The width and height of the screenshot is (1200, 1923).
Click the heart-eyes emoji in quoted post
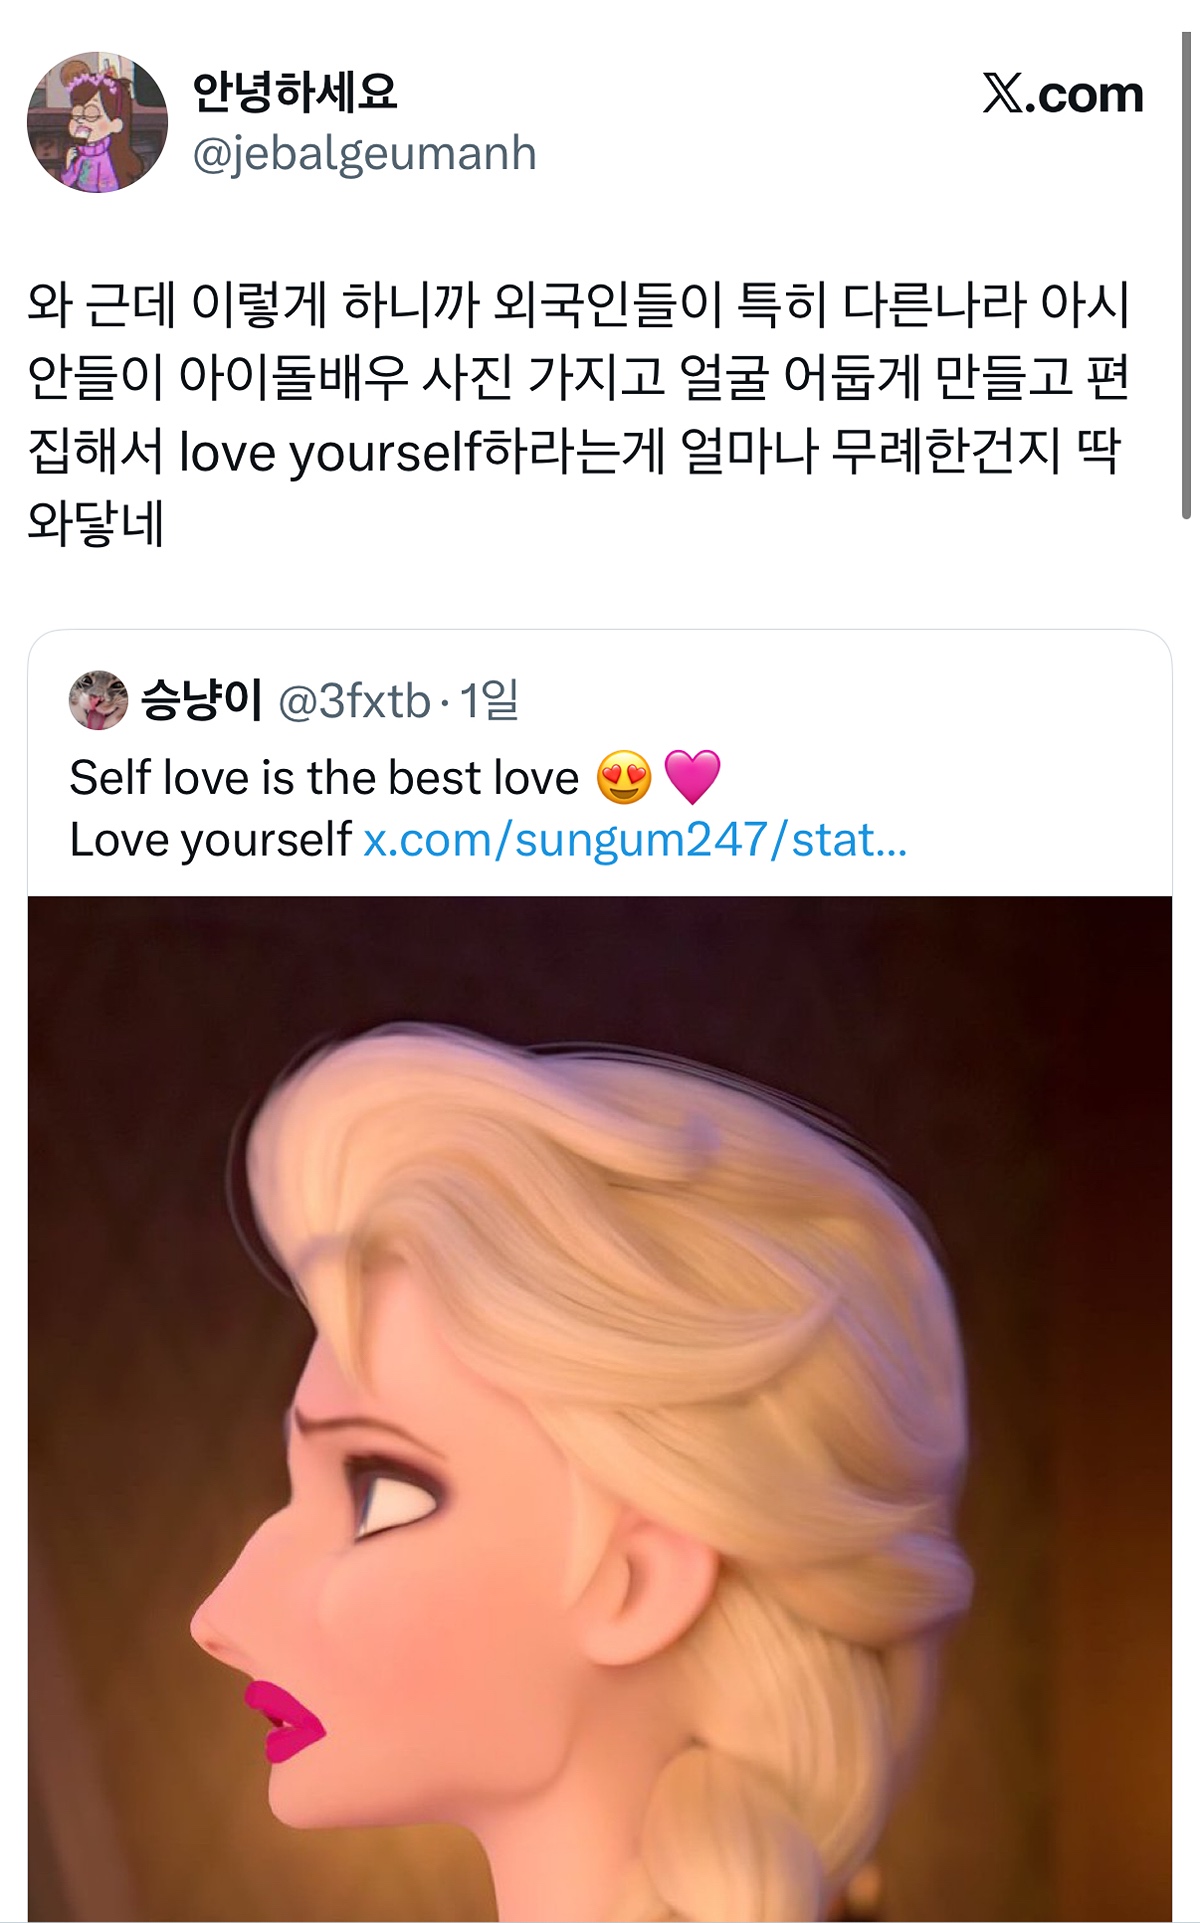(x=624, y=777)
